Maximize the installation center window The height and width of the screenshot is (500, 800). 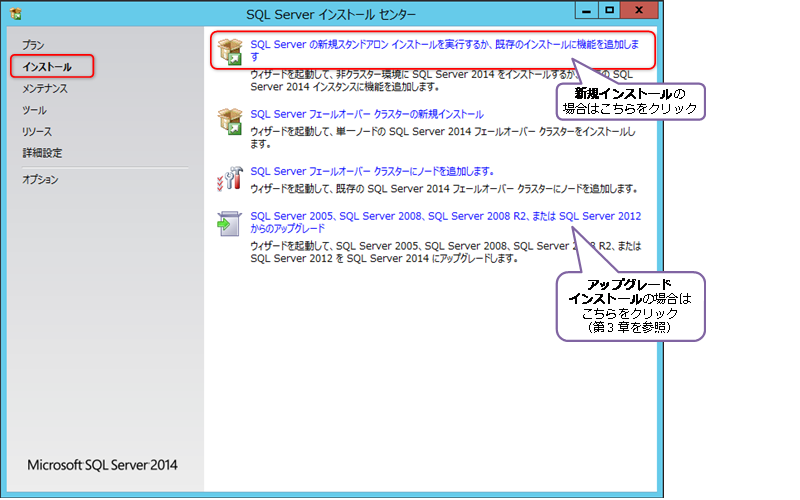tap(610, 10)
